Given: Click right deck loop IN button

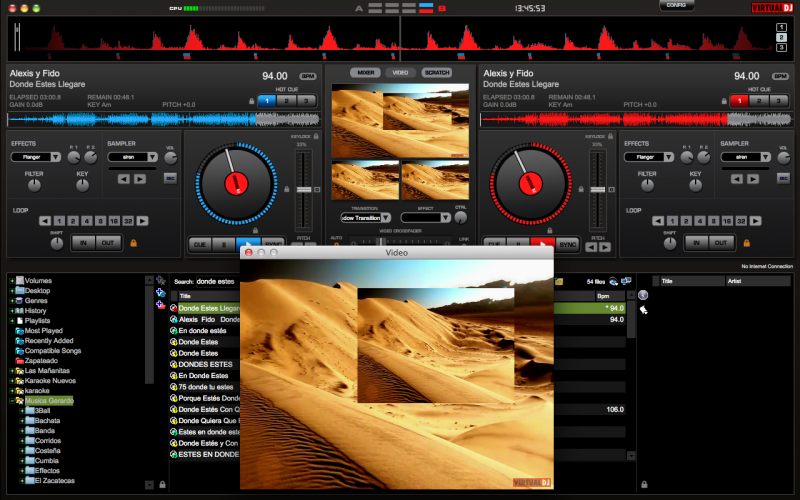Looking at the screenshot, I should (696, 243).
